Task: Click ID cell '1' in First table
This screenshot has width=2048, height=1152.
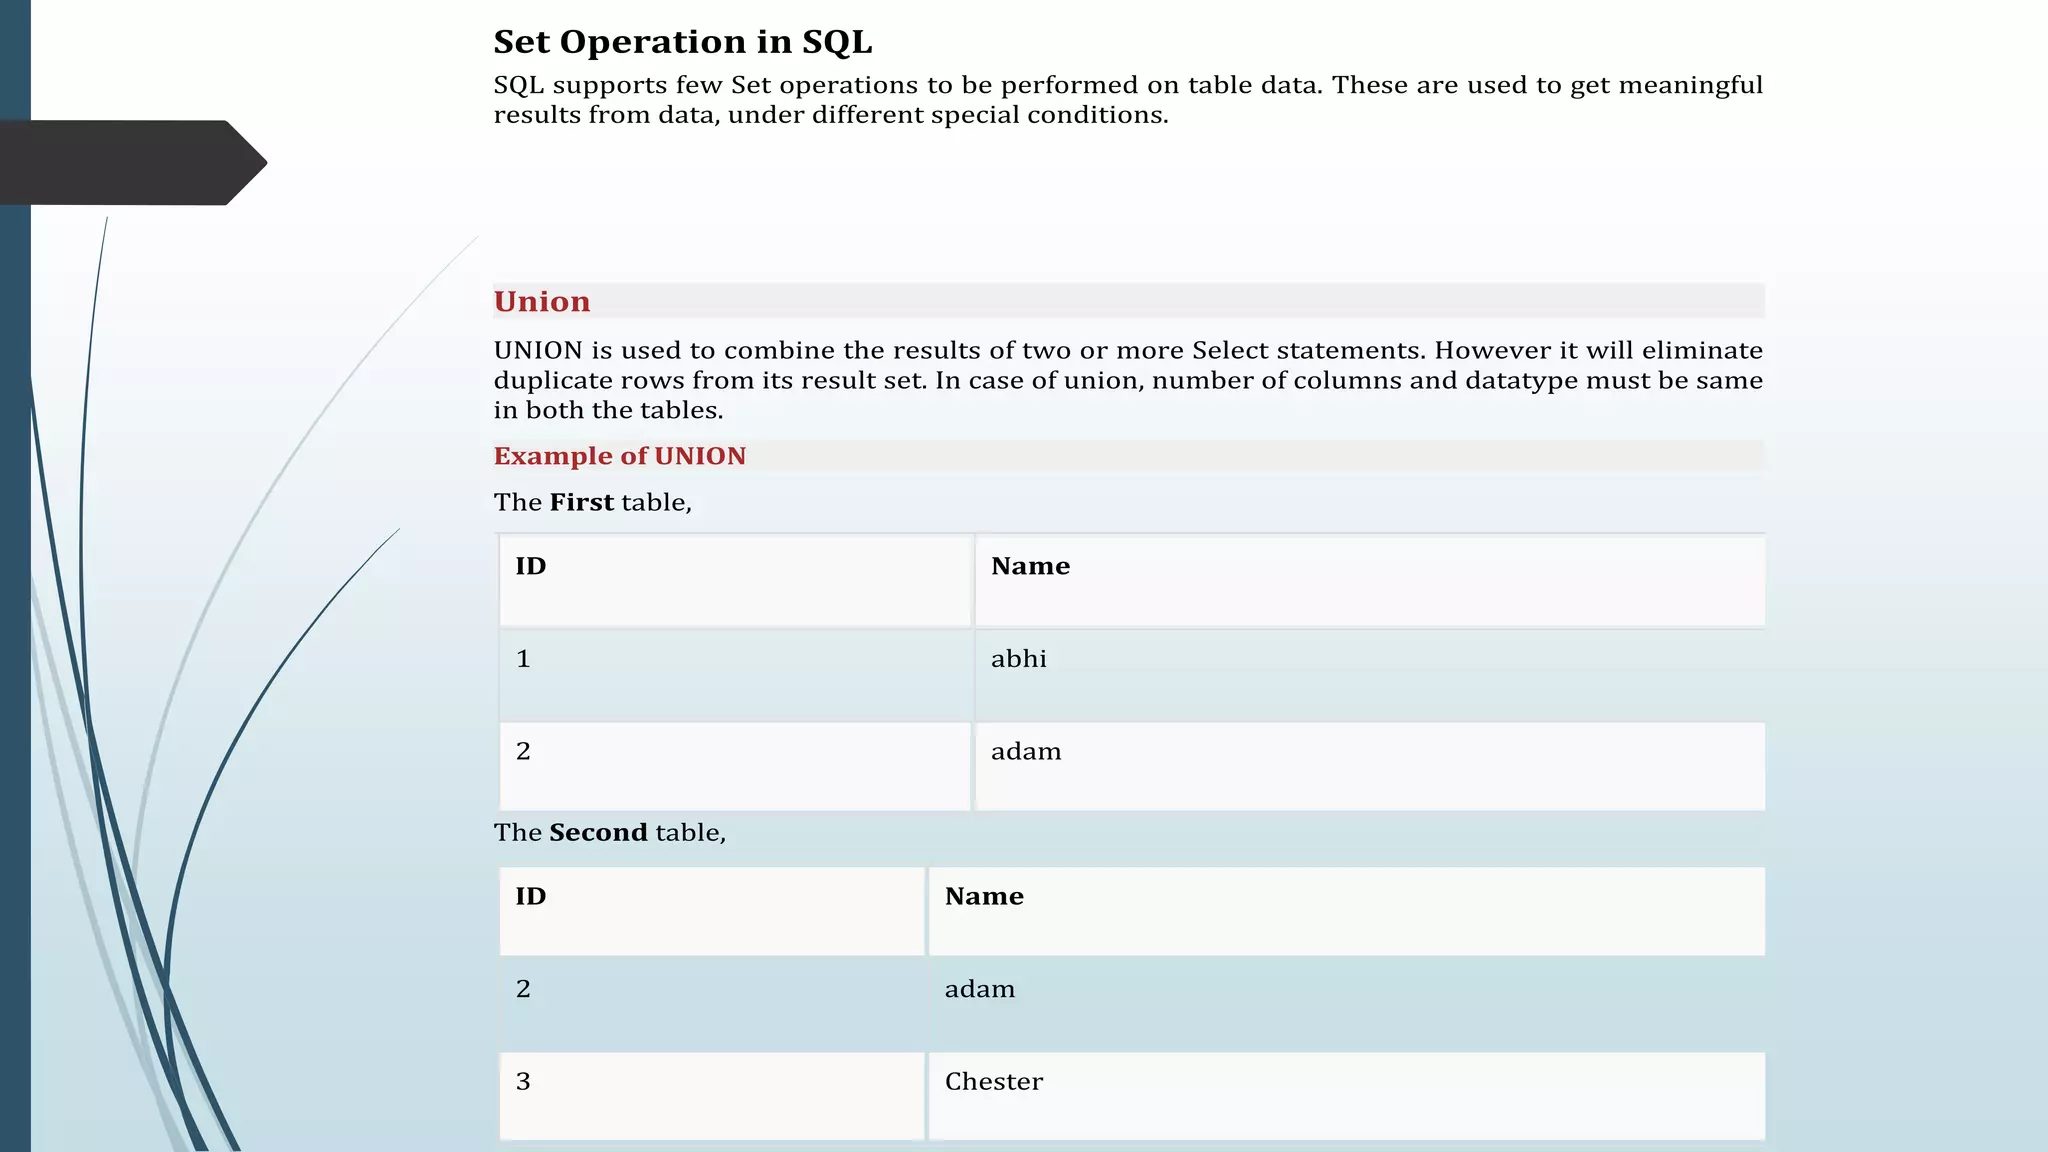Action: pos(735,674)
